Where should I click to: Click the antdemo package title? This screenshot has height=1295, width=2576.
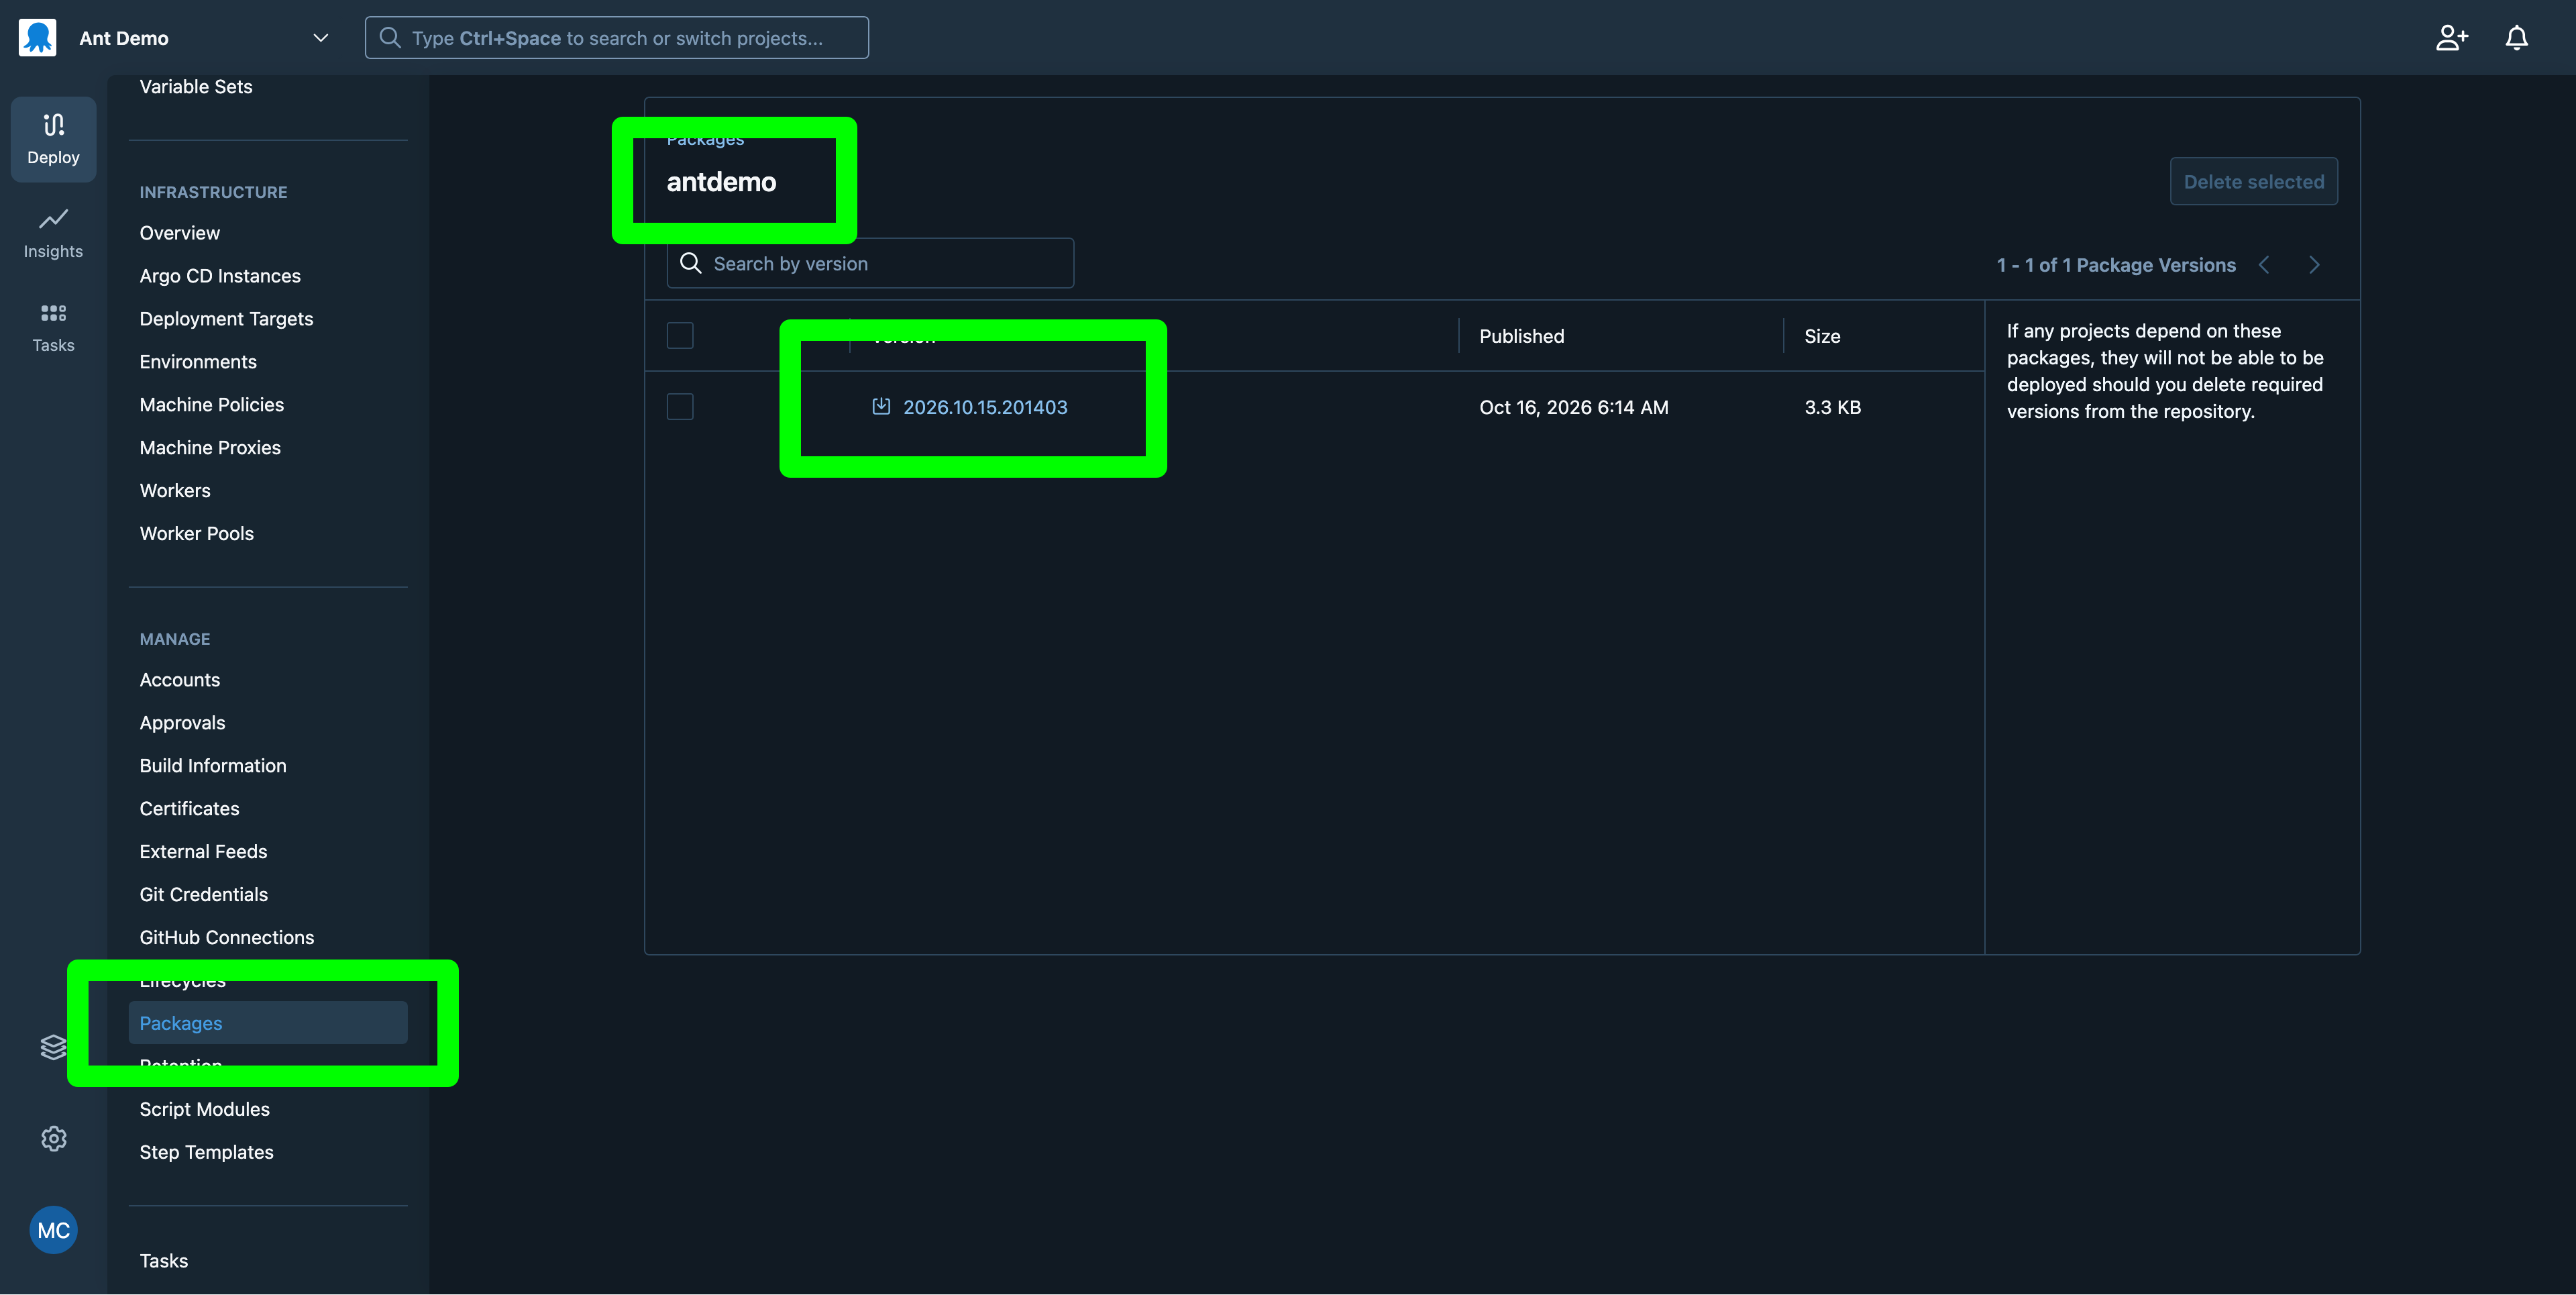[721, 182]
